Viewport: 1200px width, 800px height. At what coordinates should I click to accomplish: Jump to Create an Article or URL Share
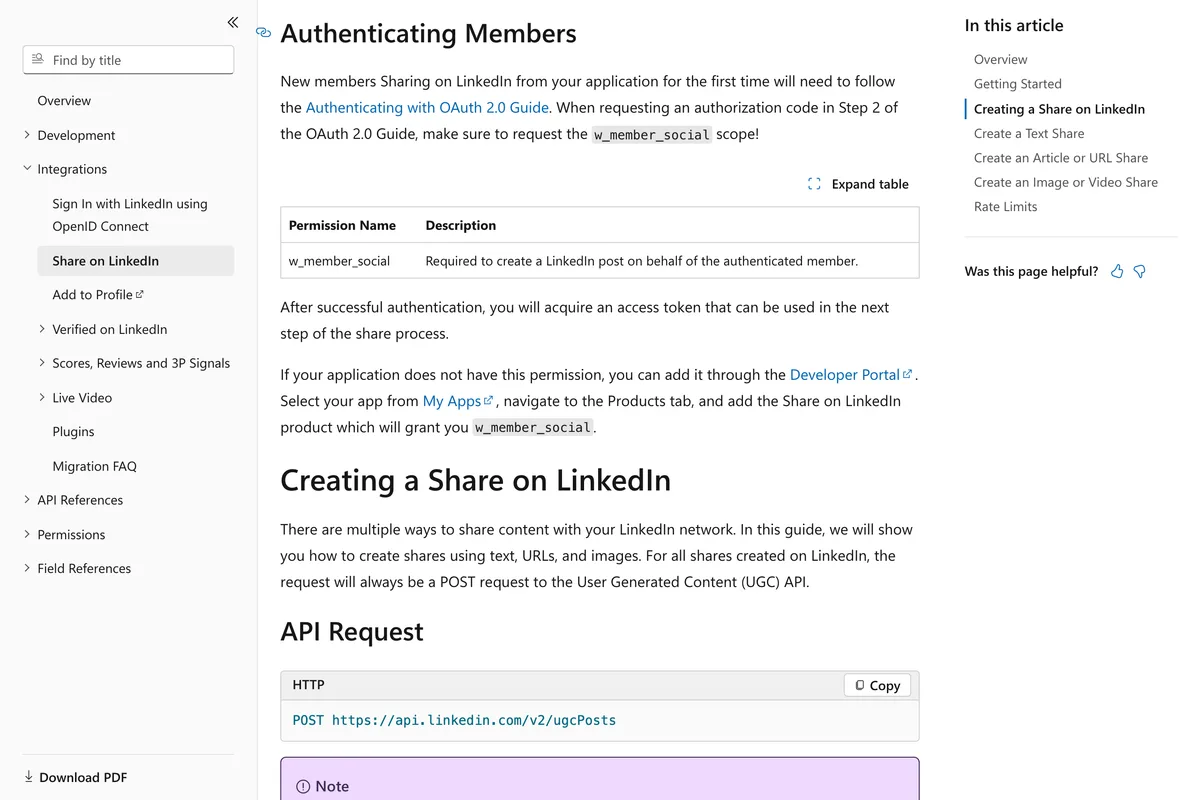pyautogui.click(x=1061, y=158)
